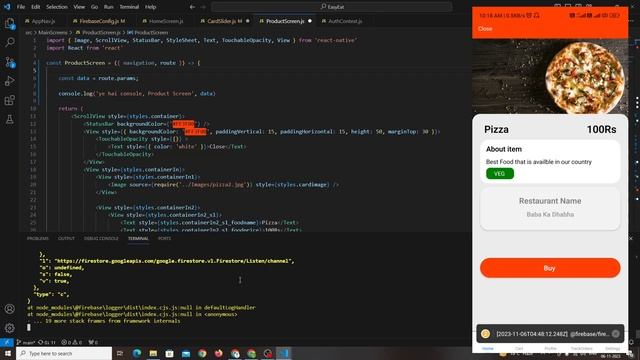This screenshot has height=360, width=640.
Task: Tap the Profile tab in emulator bottom bar
Action: (x=550, y=348)
